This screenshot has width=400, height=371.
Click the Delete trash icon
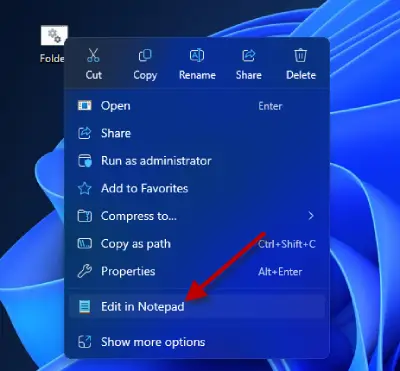pyautogui.click(x=300, y=55)
